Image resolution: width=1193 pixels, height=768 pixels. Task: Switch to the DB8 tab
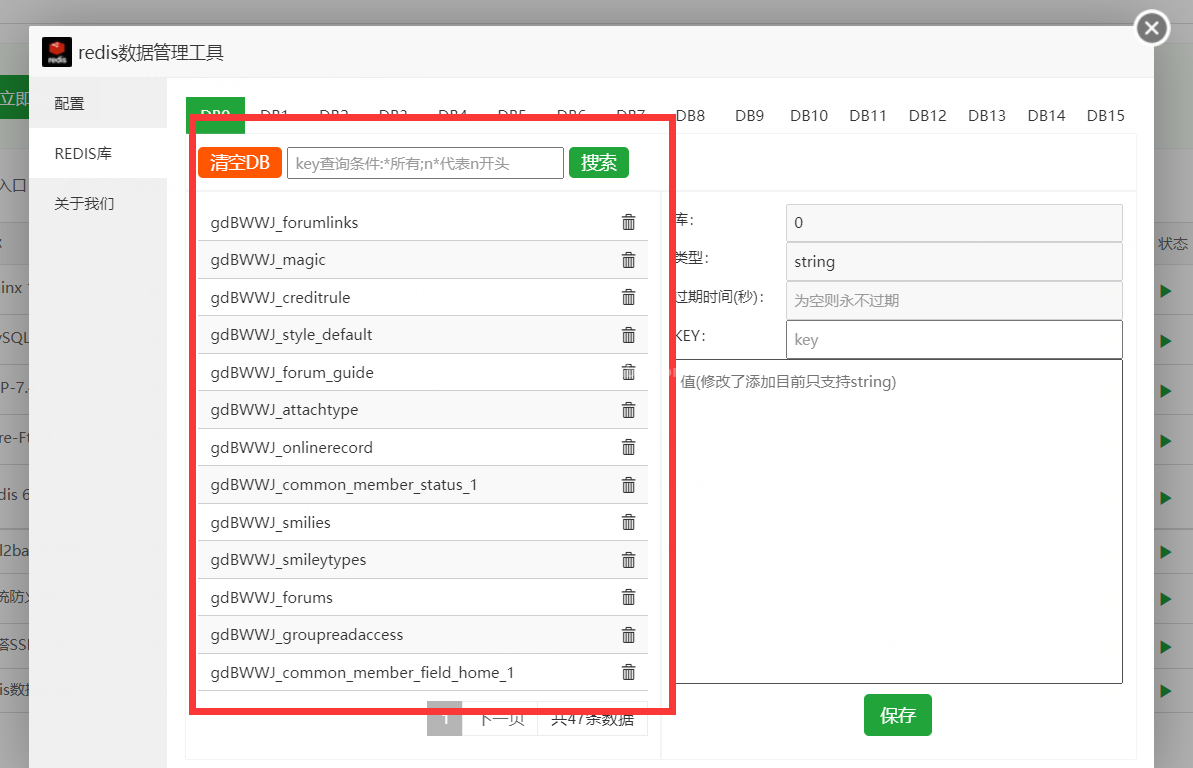690,116
